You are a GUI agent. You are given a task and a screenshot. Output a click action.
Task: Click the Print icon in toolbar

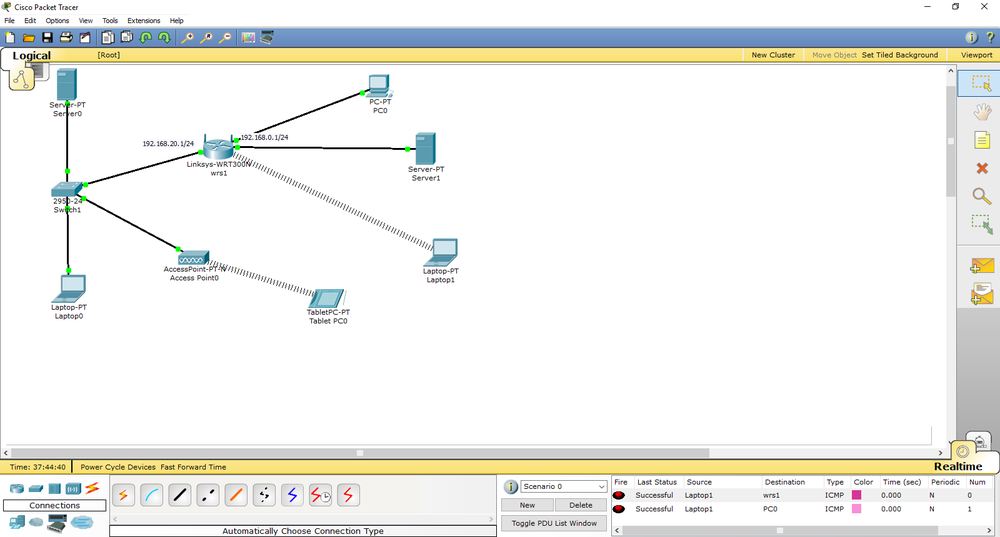click(66, 38)
